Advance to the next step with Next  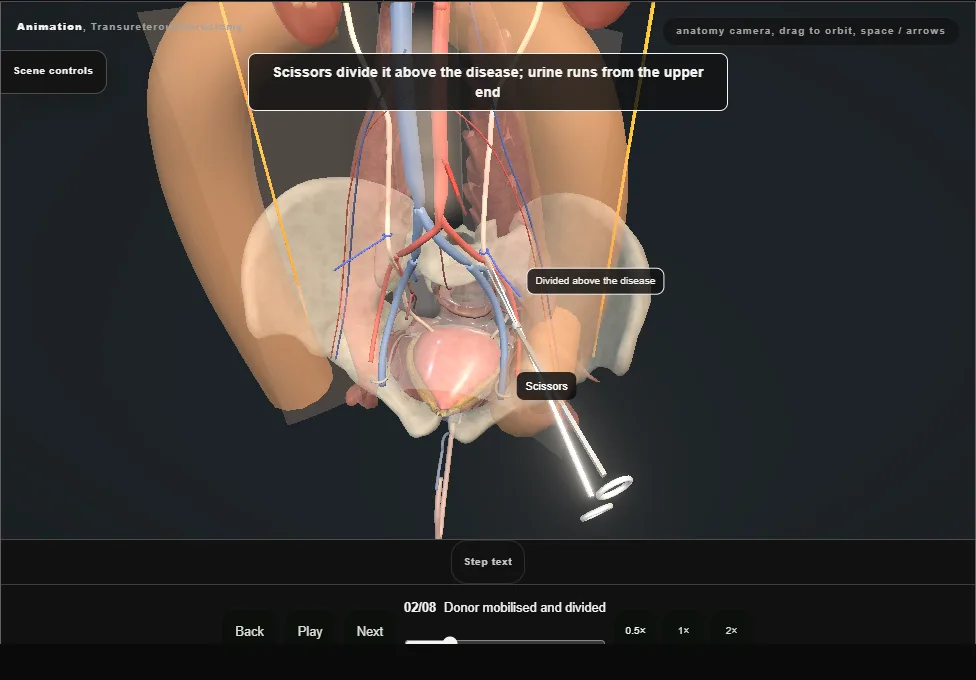pos(370,631)
